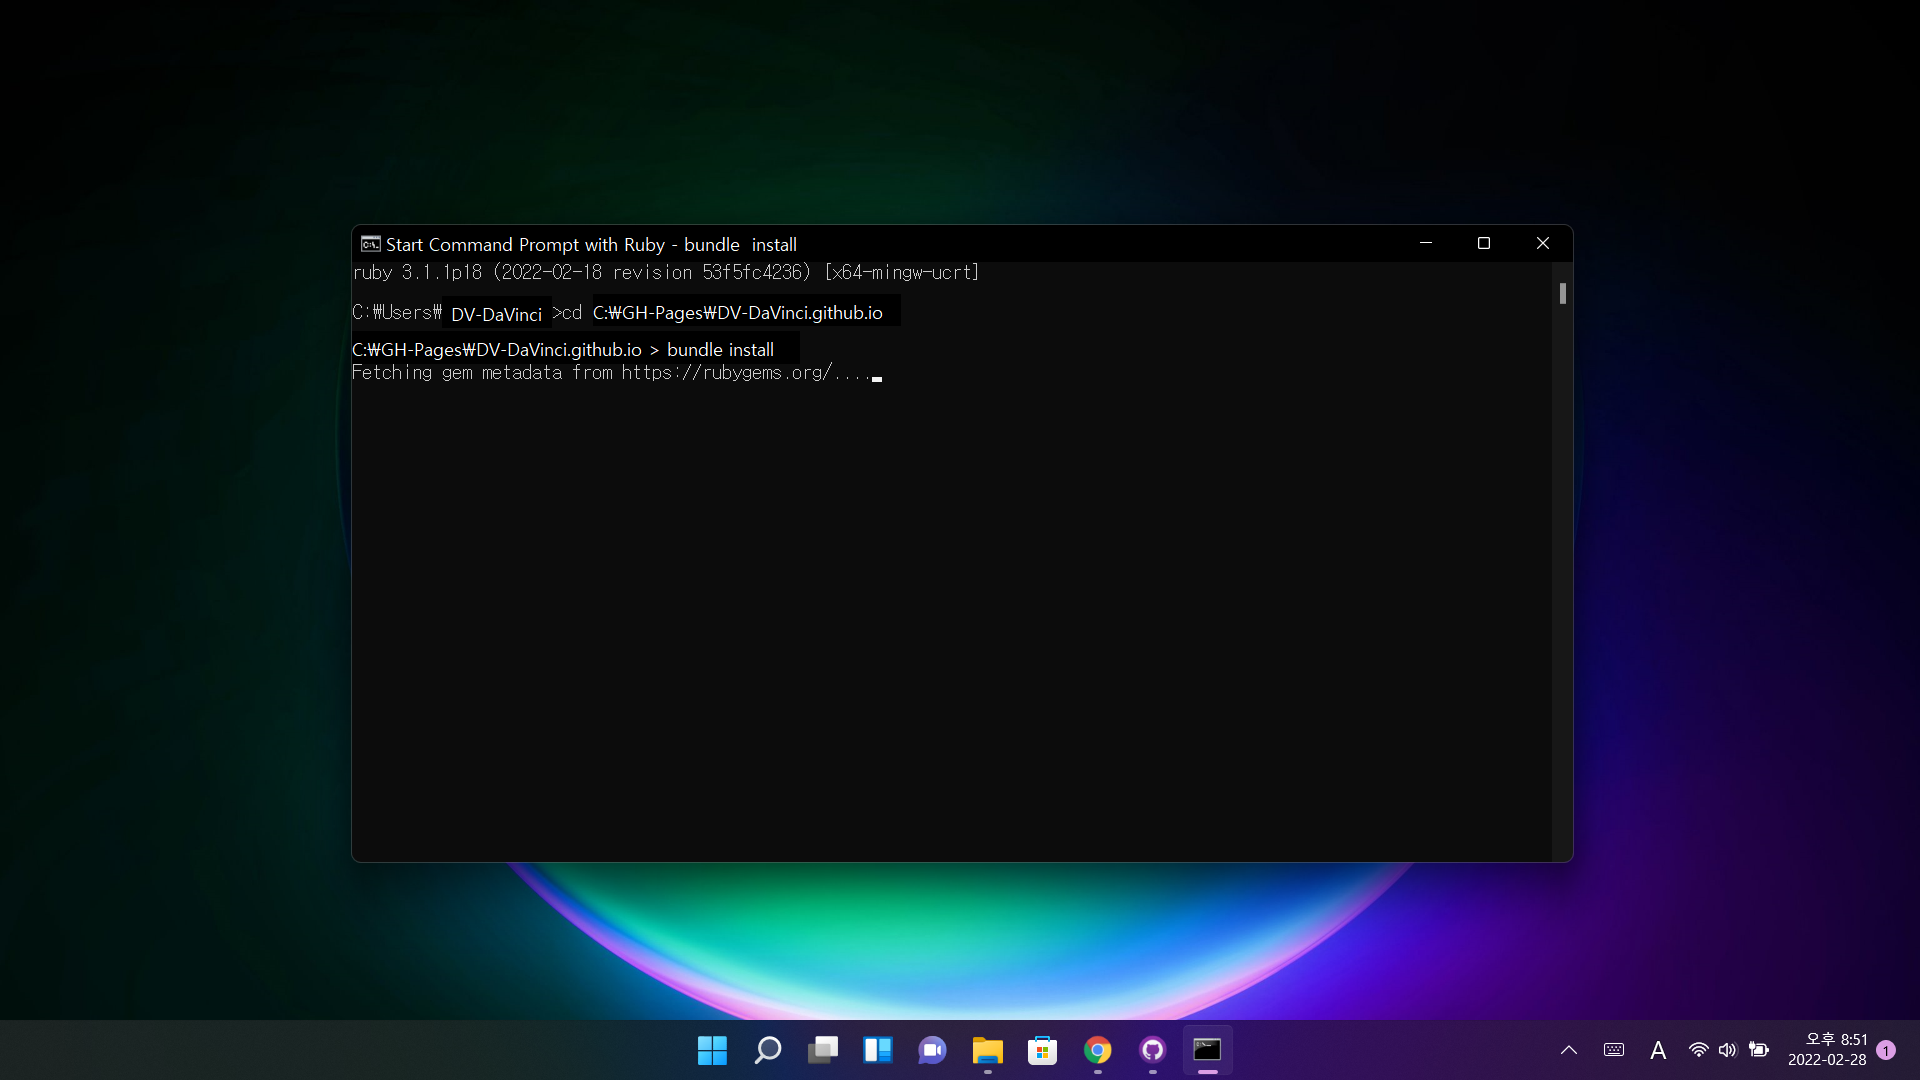Open the Command Prompt window system menu icon
The width and height of the screenshot is (1920, 1080).
point(370,244)
